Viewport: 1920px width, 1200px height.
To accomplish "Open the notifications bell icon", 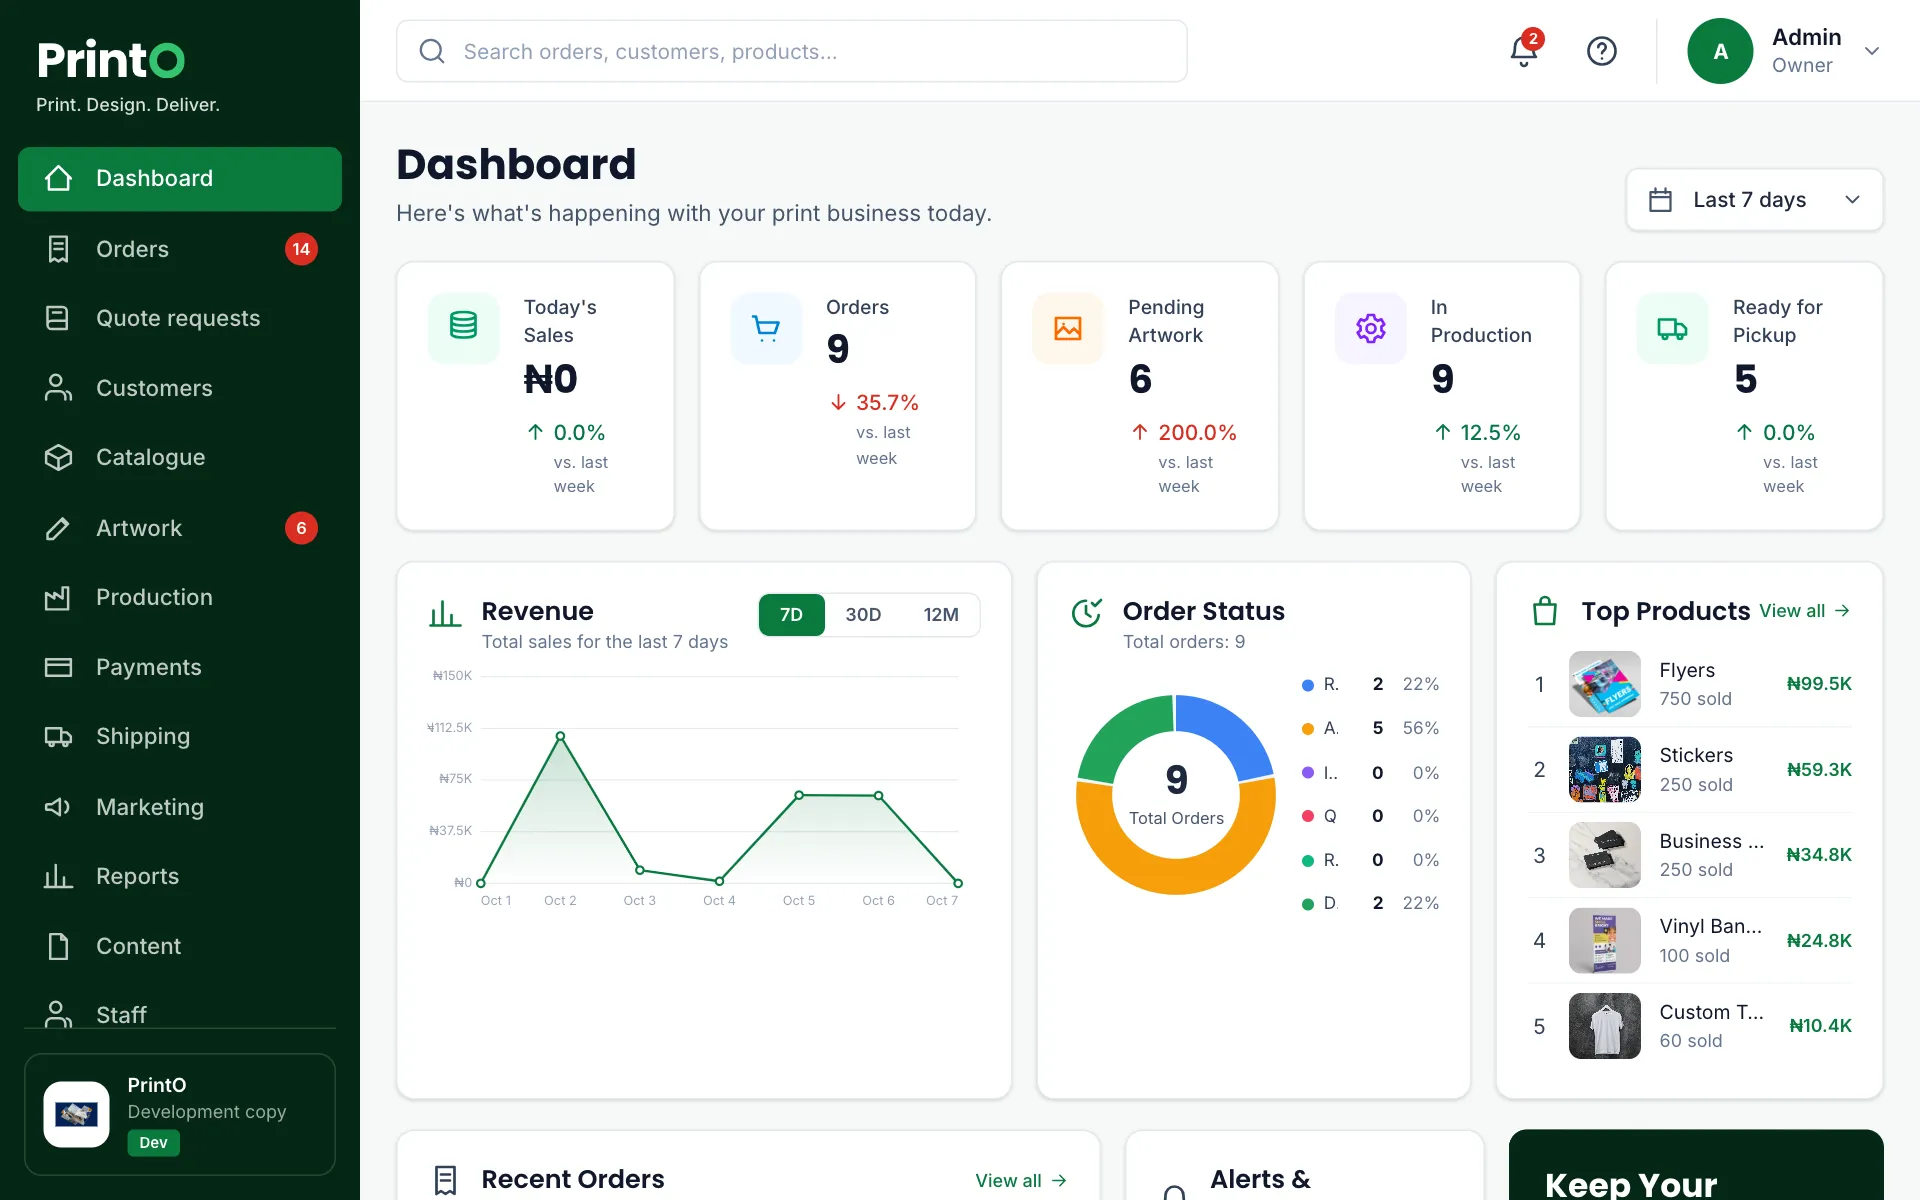I will [x=1523, y=51].
